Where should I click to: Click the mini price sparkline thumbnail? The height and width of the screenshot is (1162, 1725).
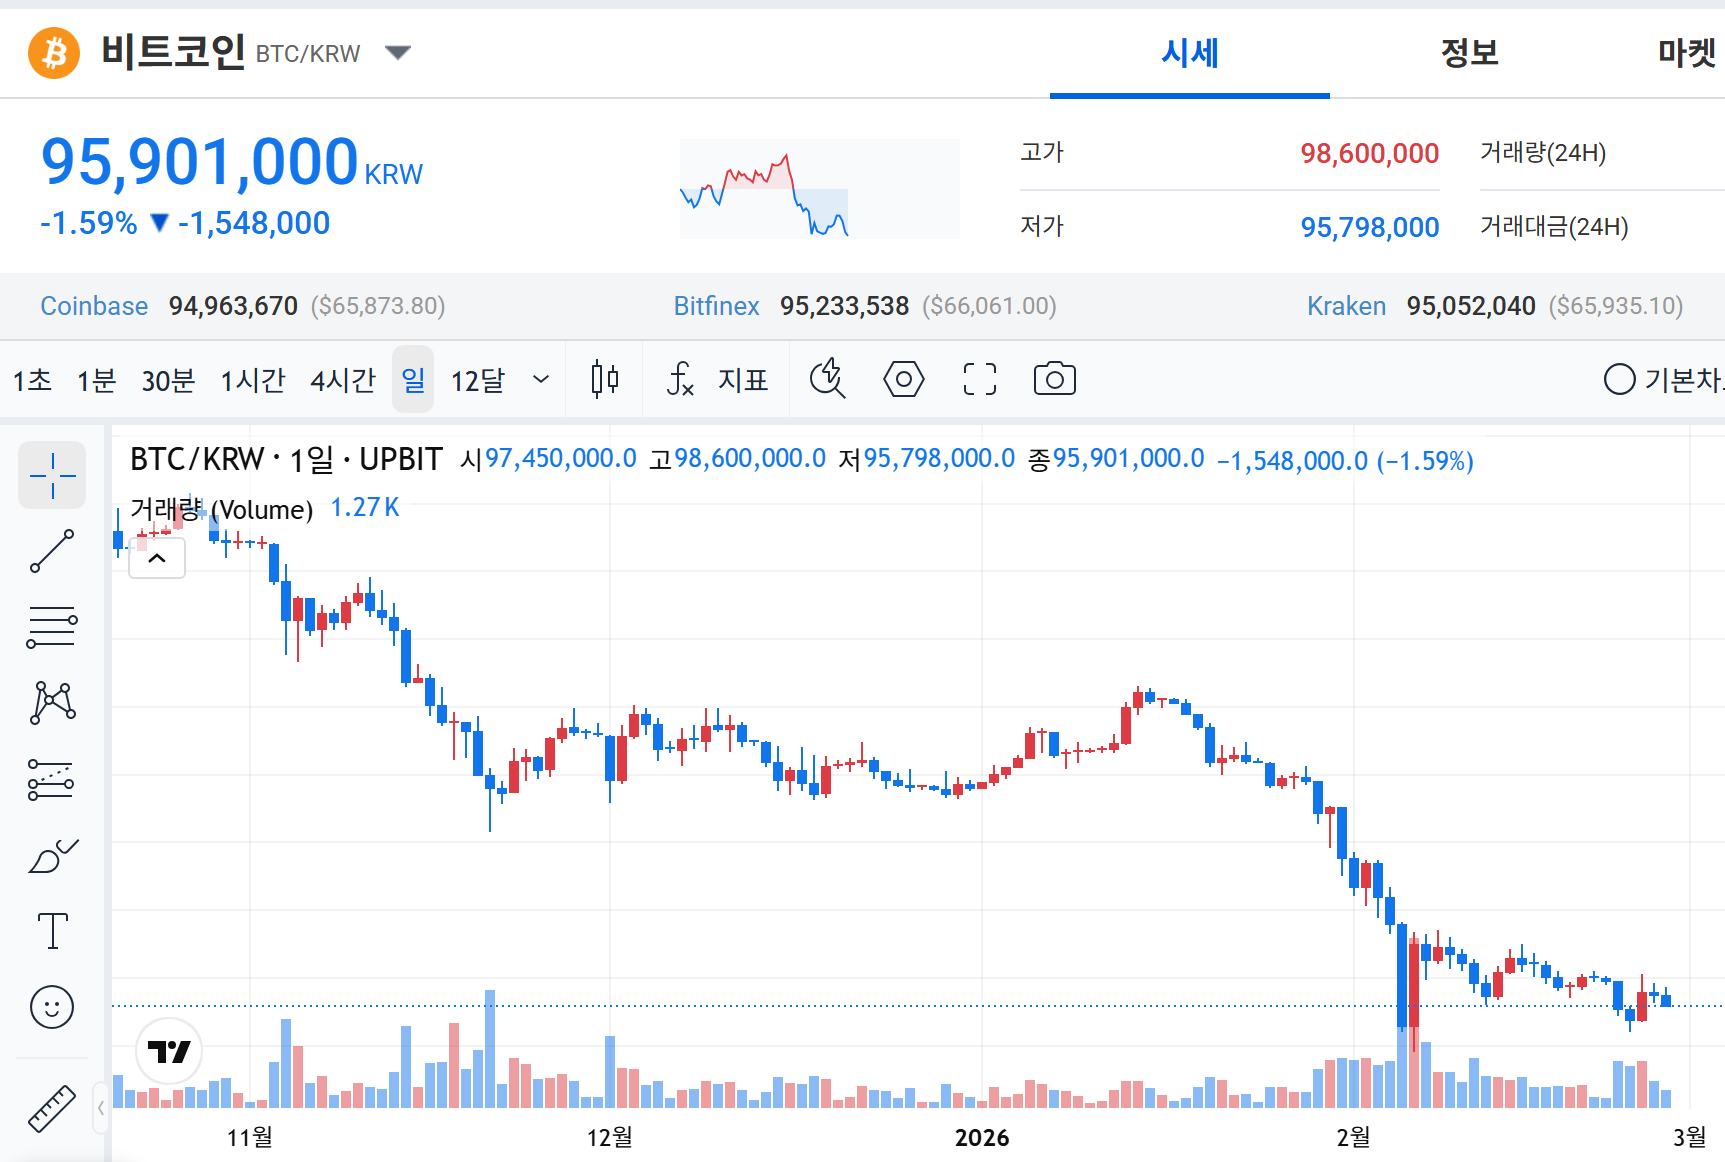click(820, 189)
